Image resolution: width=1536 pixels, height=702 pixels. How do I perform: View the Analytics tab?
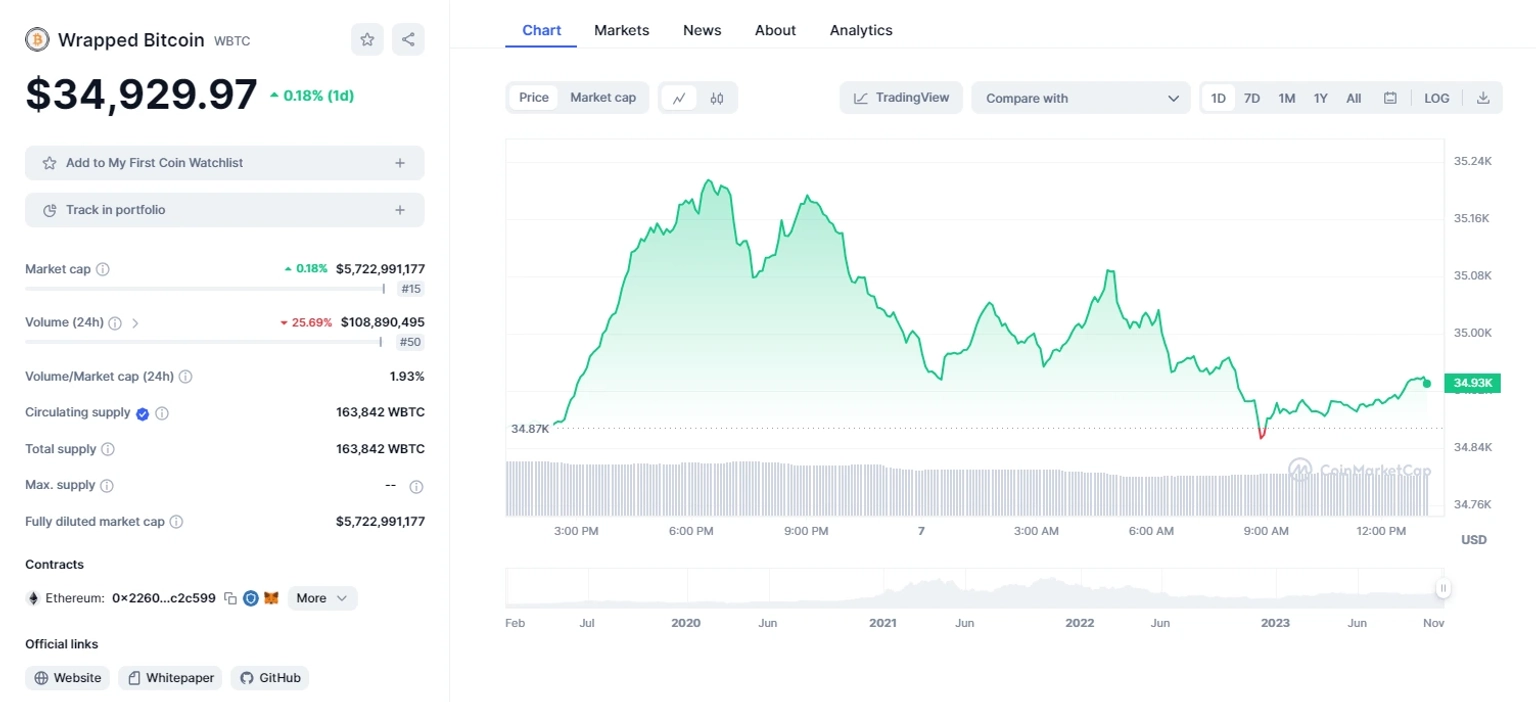tap(861, 30)
